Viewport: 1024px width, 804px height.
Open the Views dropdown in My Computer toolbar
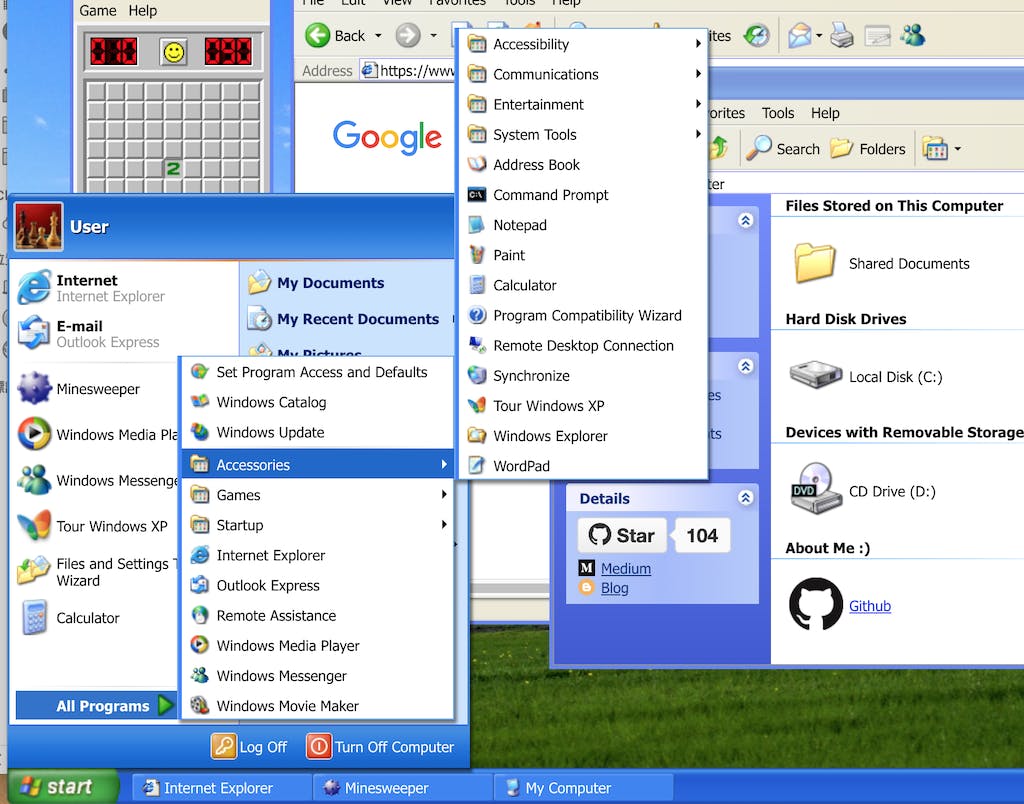[x=940, y=149]
